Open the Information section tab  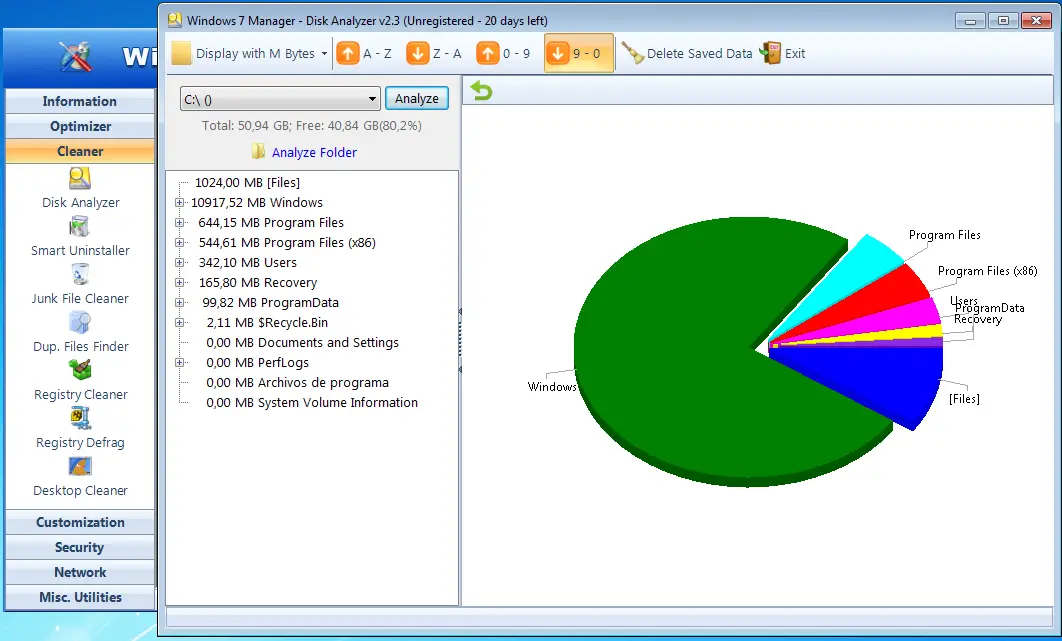pyautogui.click(x=80, y=101)
